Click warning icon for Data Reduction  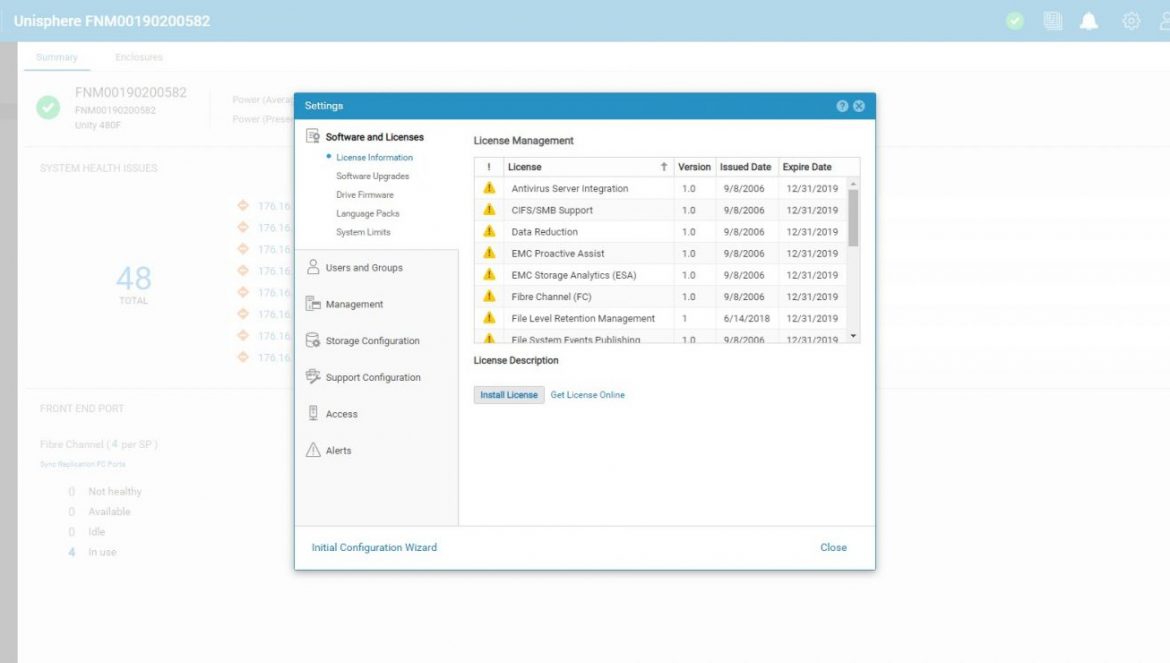tap(489, 231)
